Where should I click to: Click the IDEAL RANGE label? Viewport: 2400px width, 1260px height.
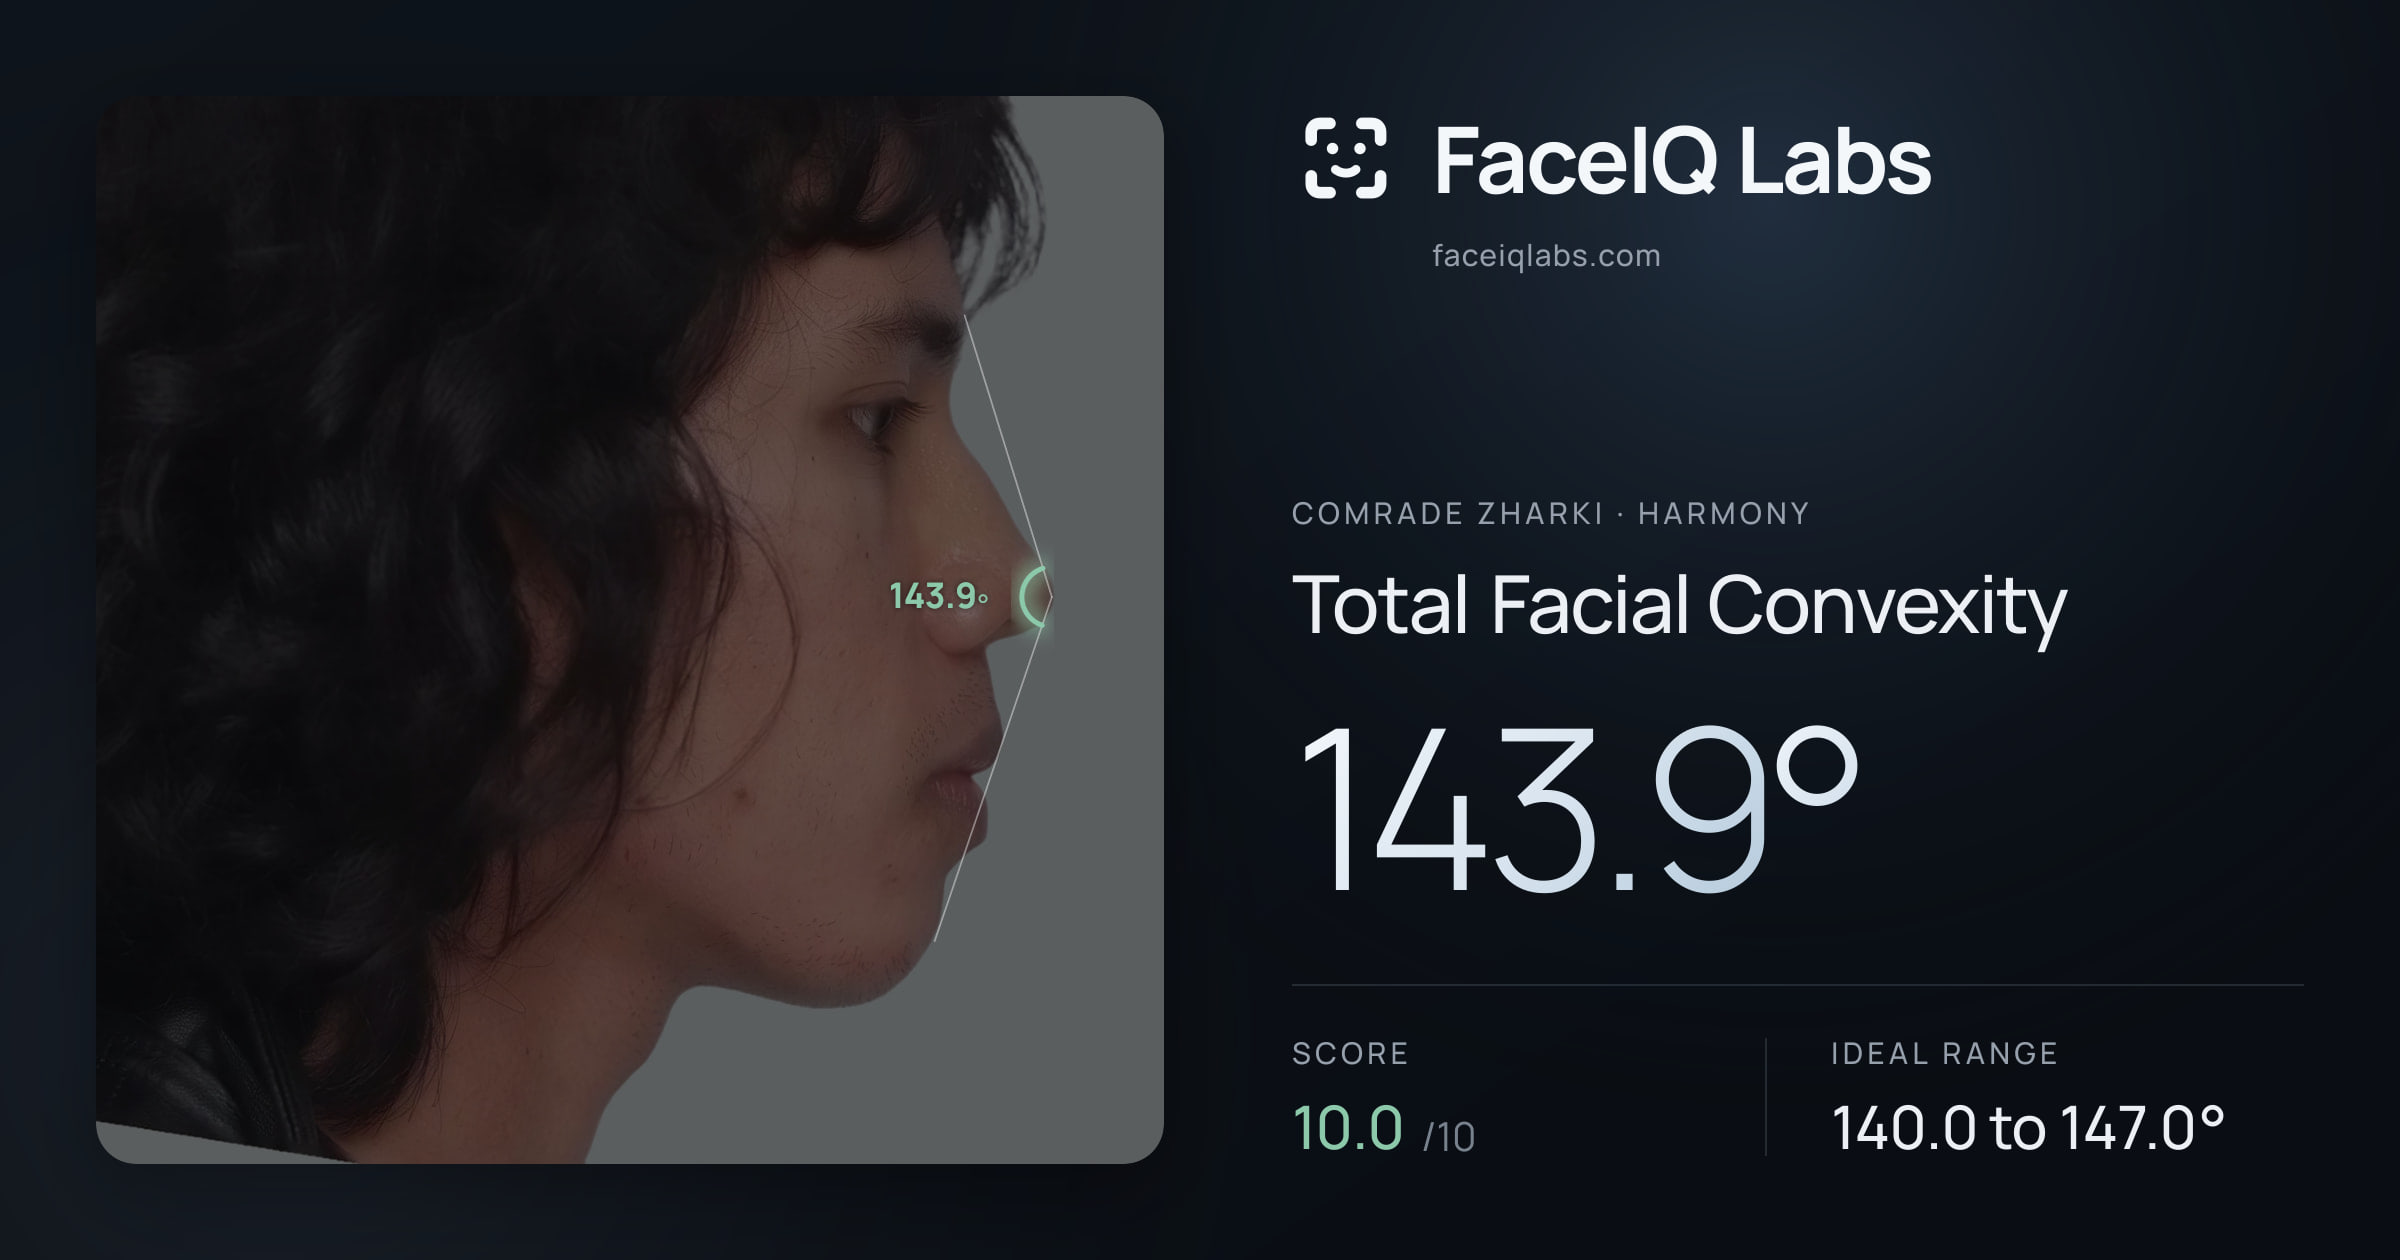tap(1944, 1054)
